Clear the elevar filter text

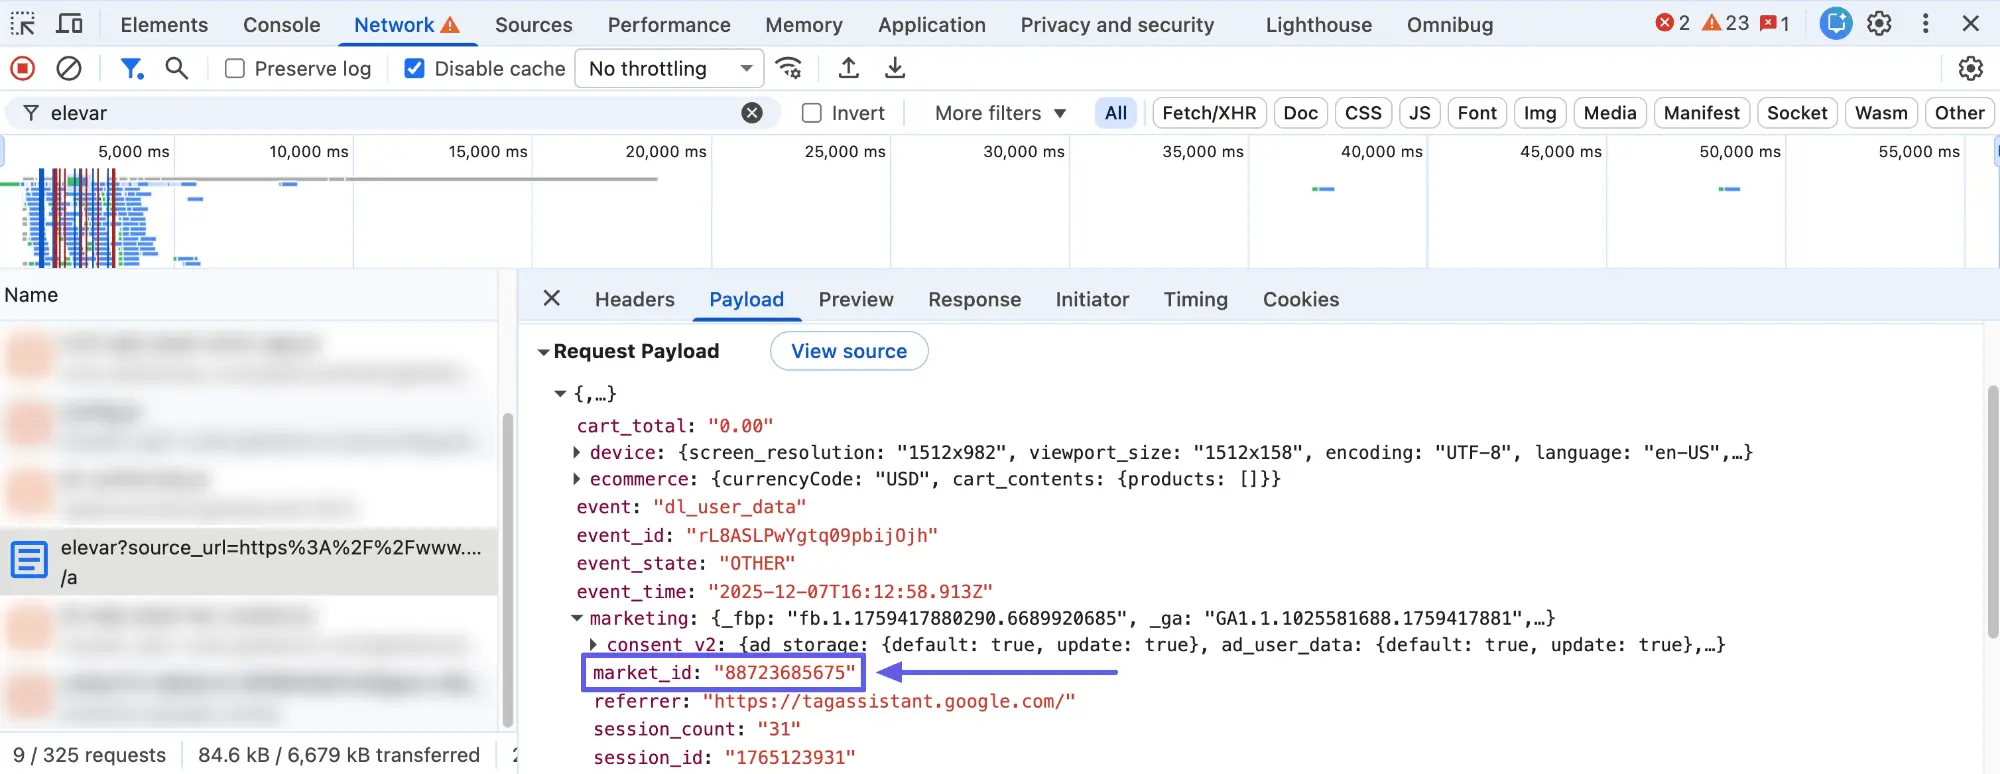(752, 113)
